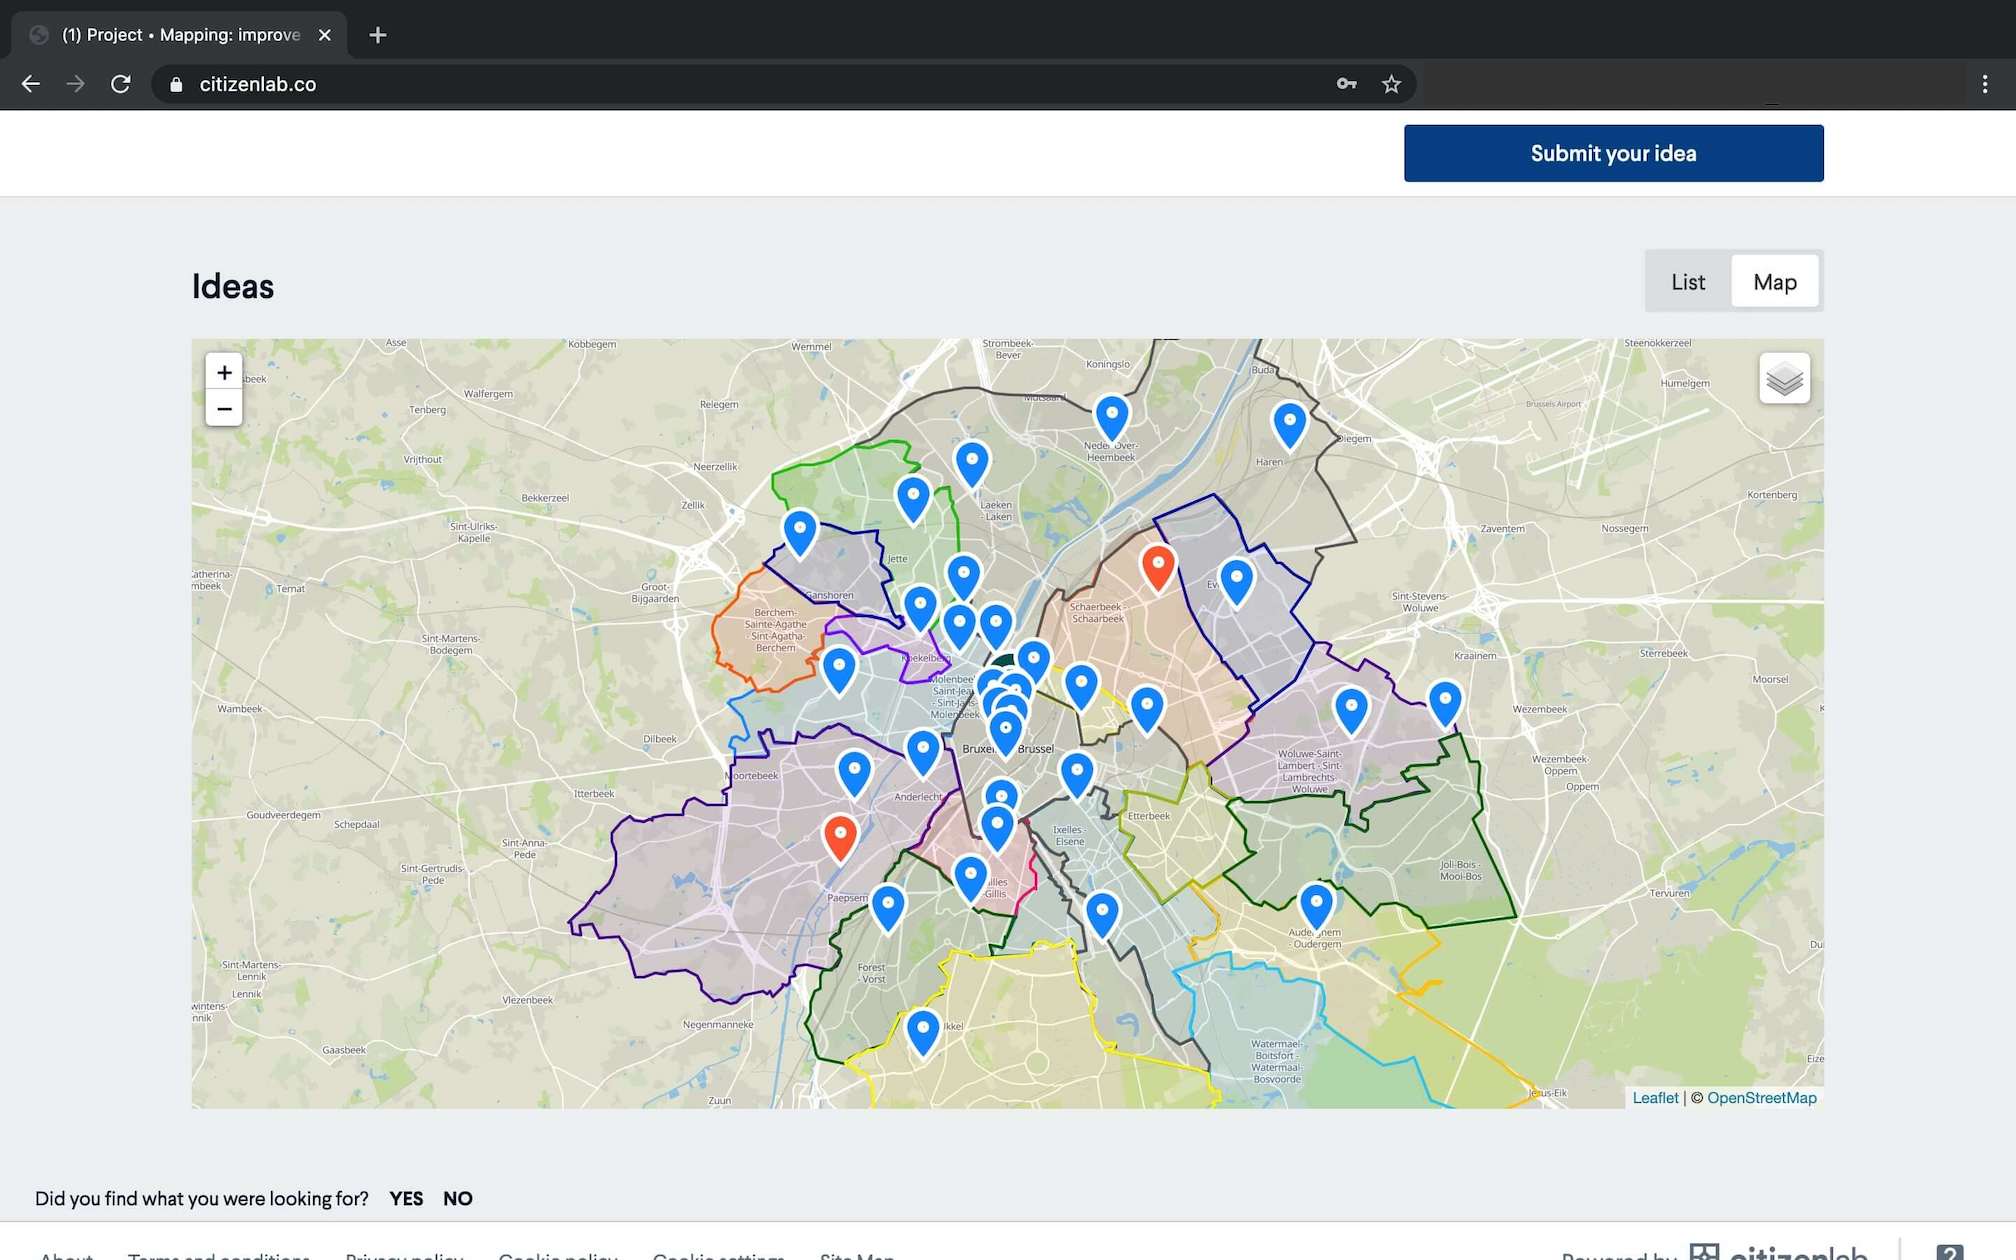
Task: Switch ideas view to List
Action: coord(1688,282)
